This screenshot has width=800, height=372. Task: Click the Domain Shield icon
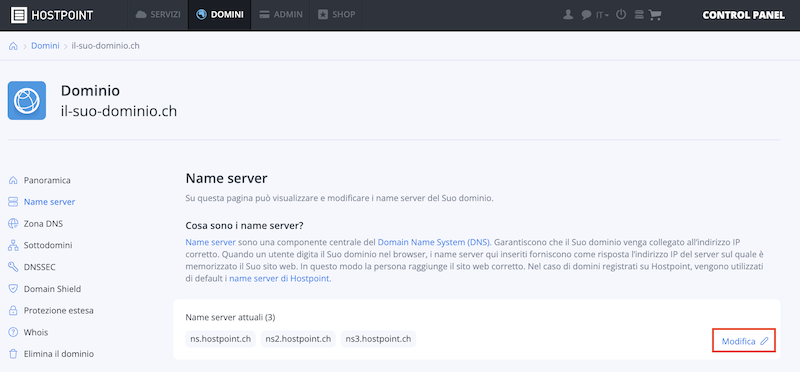pos(13,289)
